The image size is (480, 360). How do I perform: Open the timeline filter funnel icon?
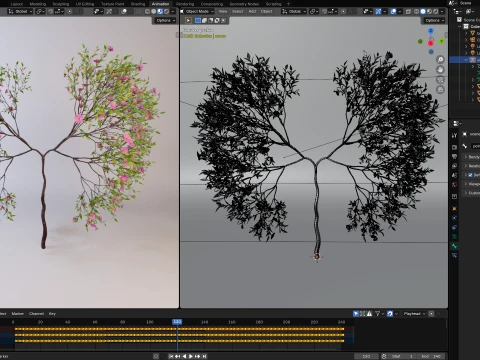[x=379, y=314]
